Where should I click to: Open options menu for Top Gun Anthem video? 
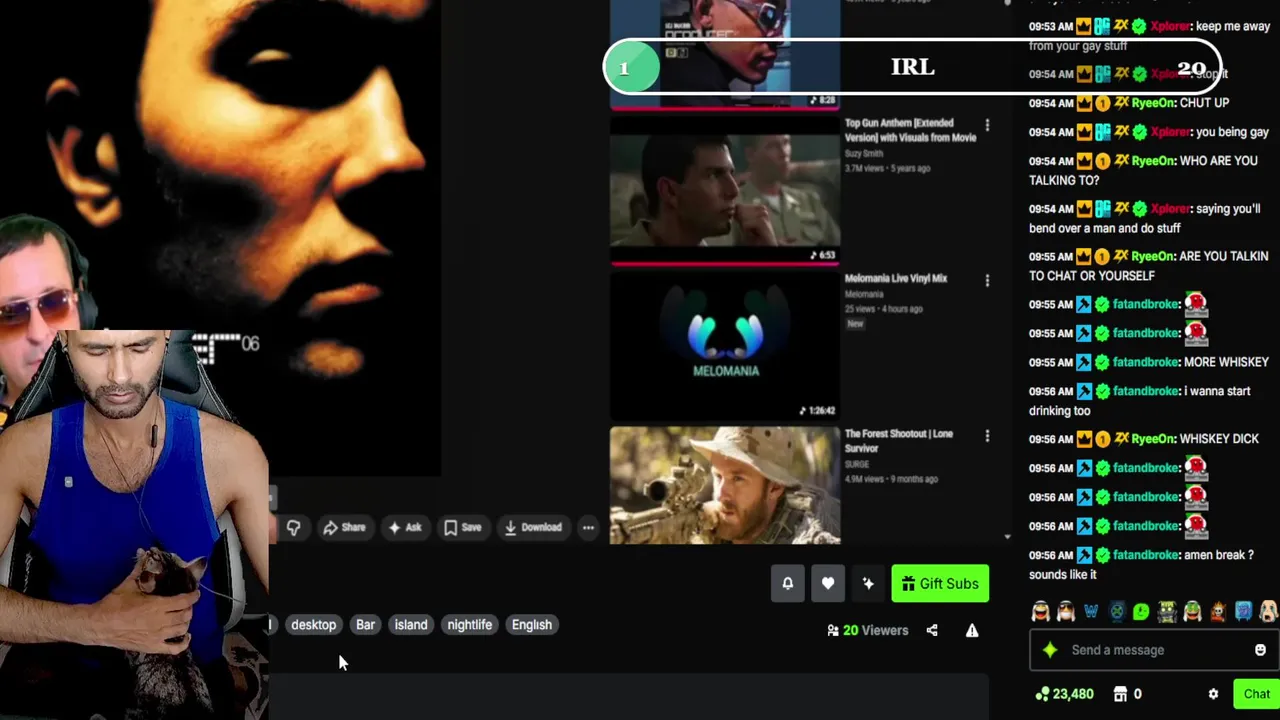click(987, 125)
